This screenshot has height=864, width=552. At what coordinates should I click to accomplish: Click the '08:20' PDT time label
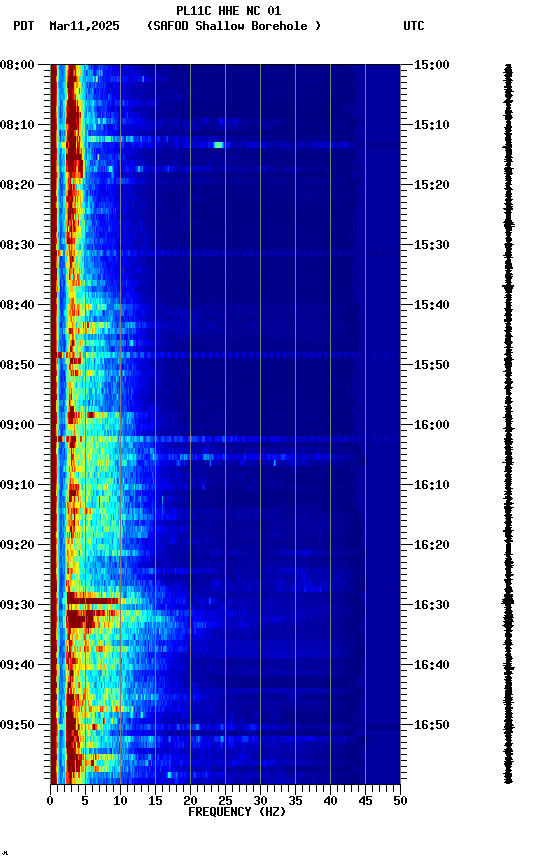click(x=17, y=185)
